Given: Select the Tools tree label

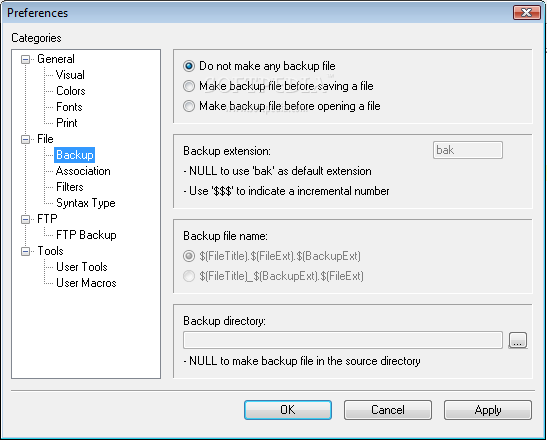Looking at the screenshot, I should pos(50,251).
